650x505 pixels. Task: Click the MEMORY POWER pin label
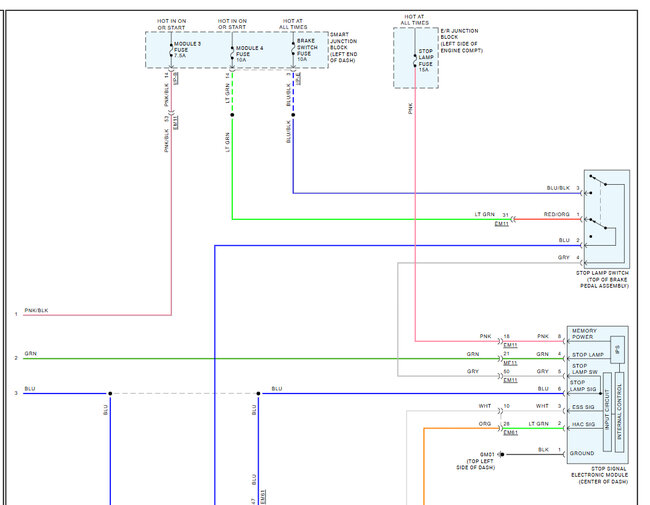(584, 334)
